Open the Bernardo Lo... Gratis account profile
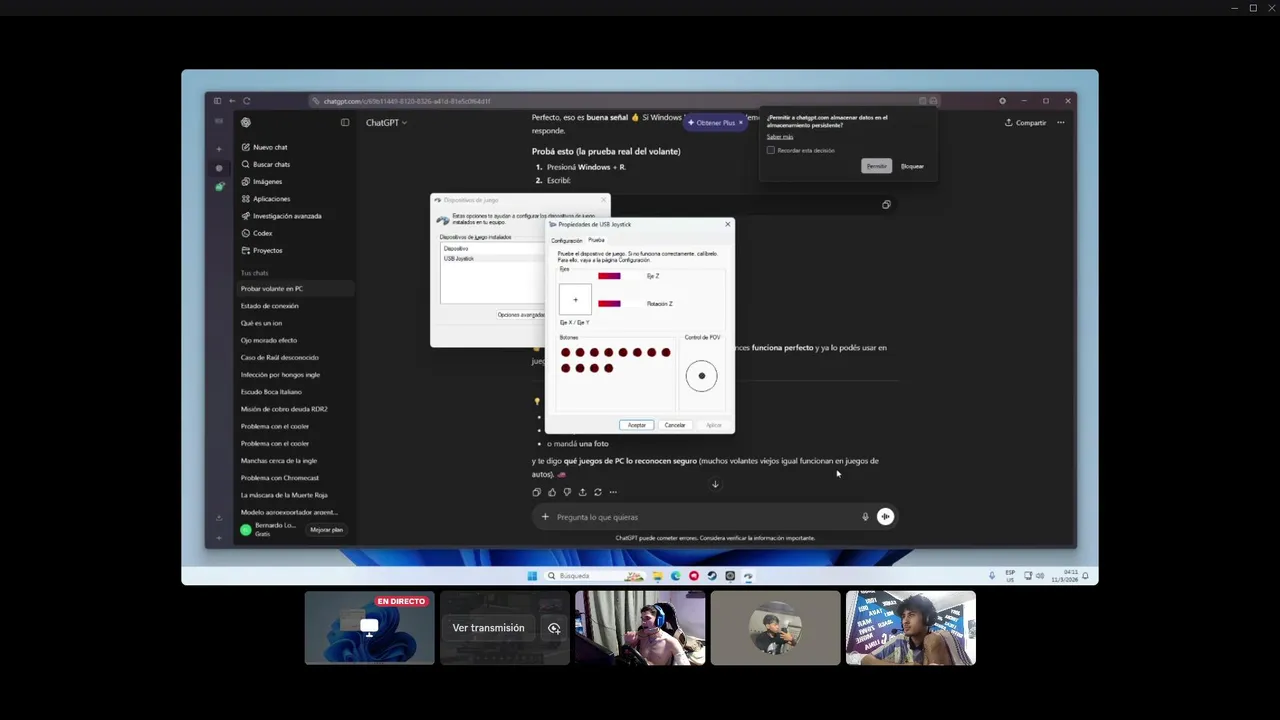 point(270,530)
